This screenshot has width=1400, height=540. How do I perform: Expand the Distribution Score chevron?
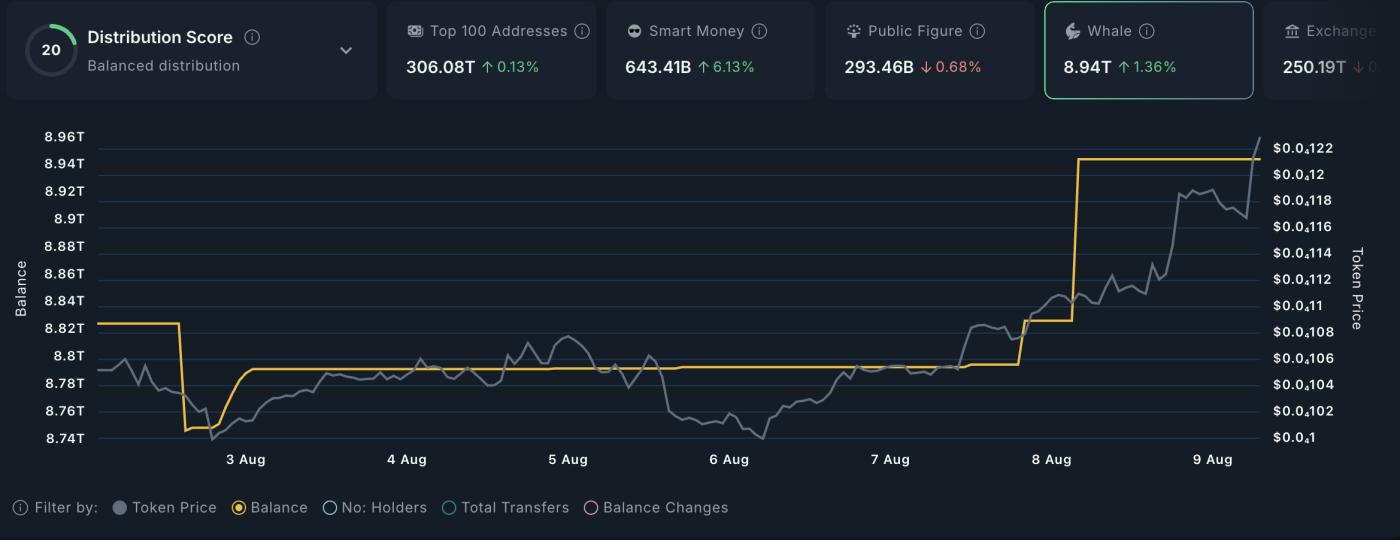click(346, 50)
